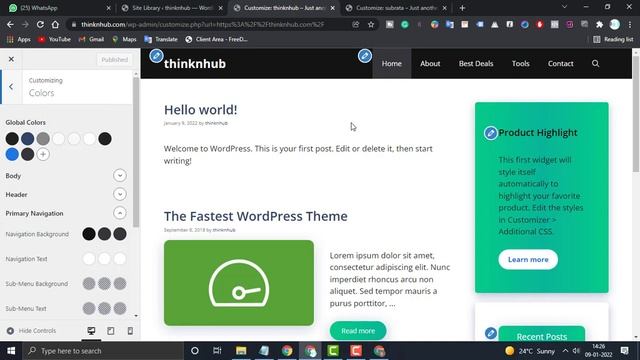
Task: Open the tab search dropdown arrow
Action: point(564,7)
